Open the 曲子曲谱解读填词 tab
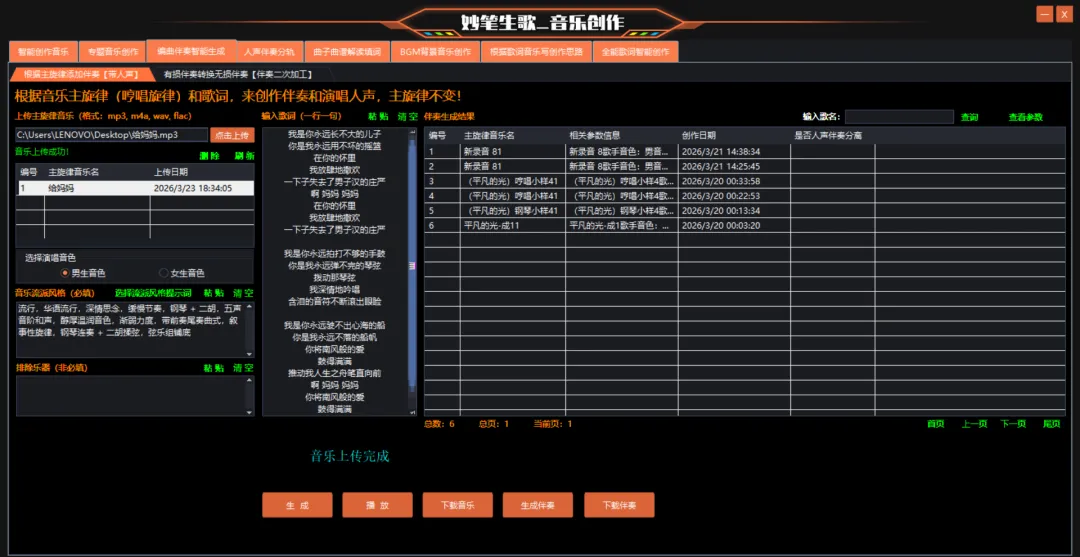Viewport: 1080px width, 557px height. 346,52
